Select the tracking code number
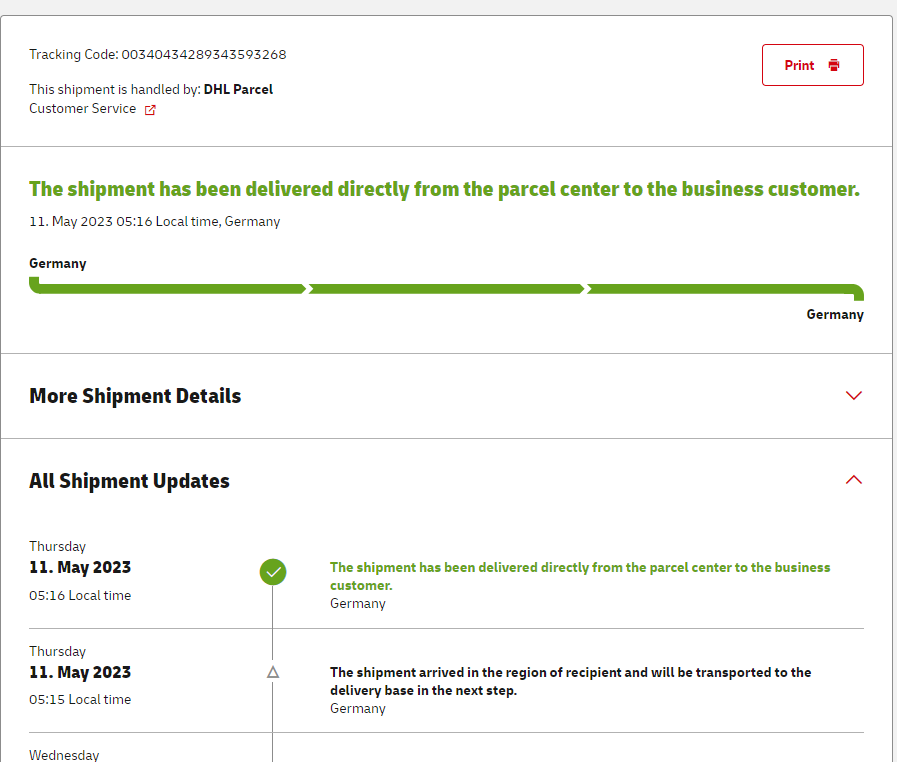The width and height of the screenshot is (897, 762). click(204, 54)
